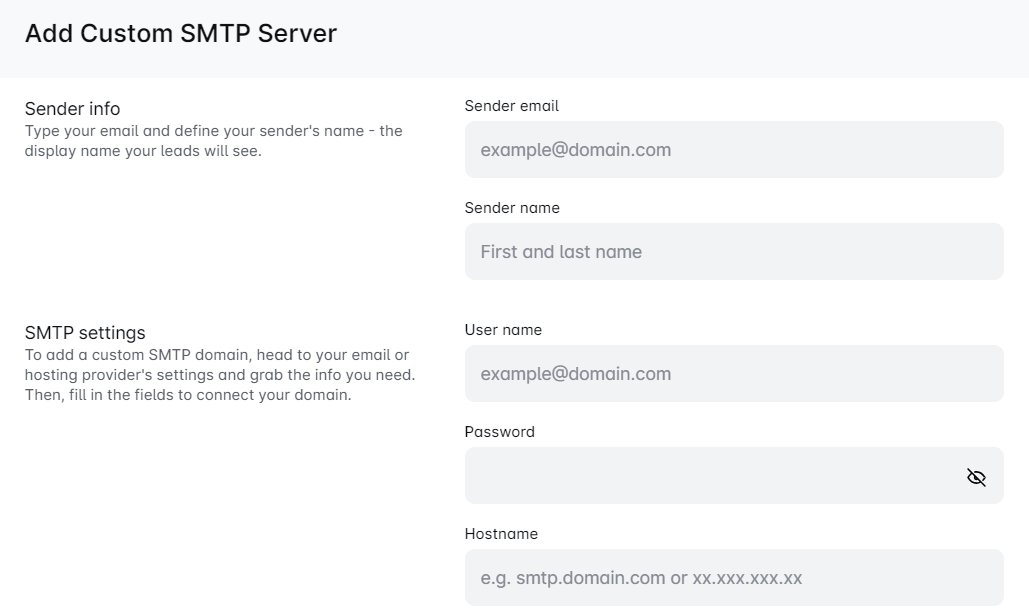Select the Hostname input field
The width and height of the screenshot is (1029, 614).
[x=733, y=577]
